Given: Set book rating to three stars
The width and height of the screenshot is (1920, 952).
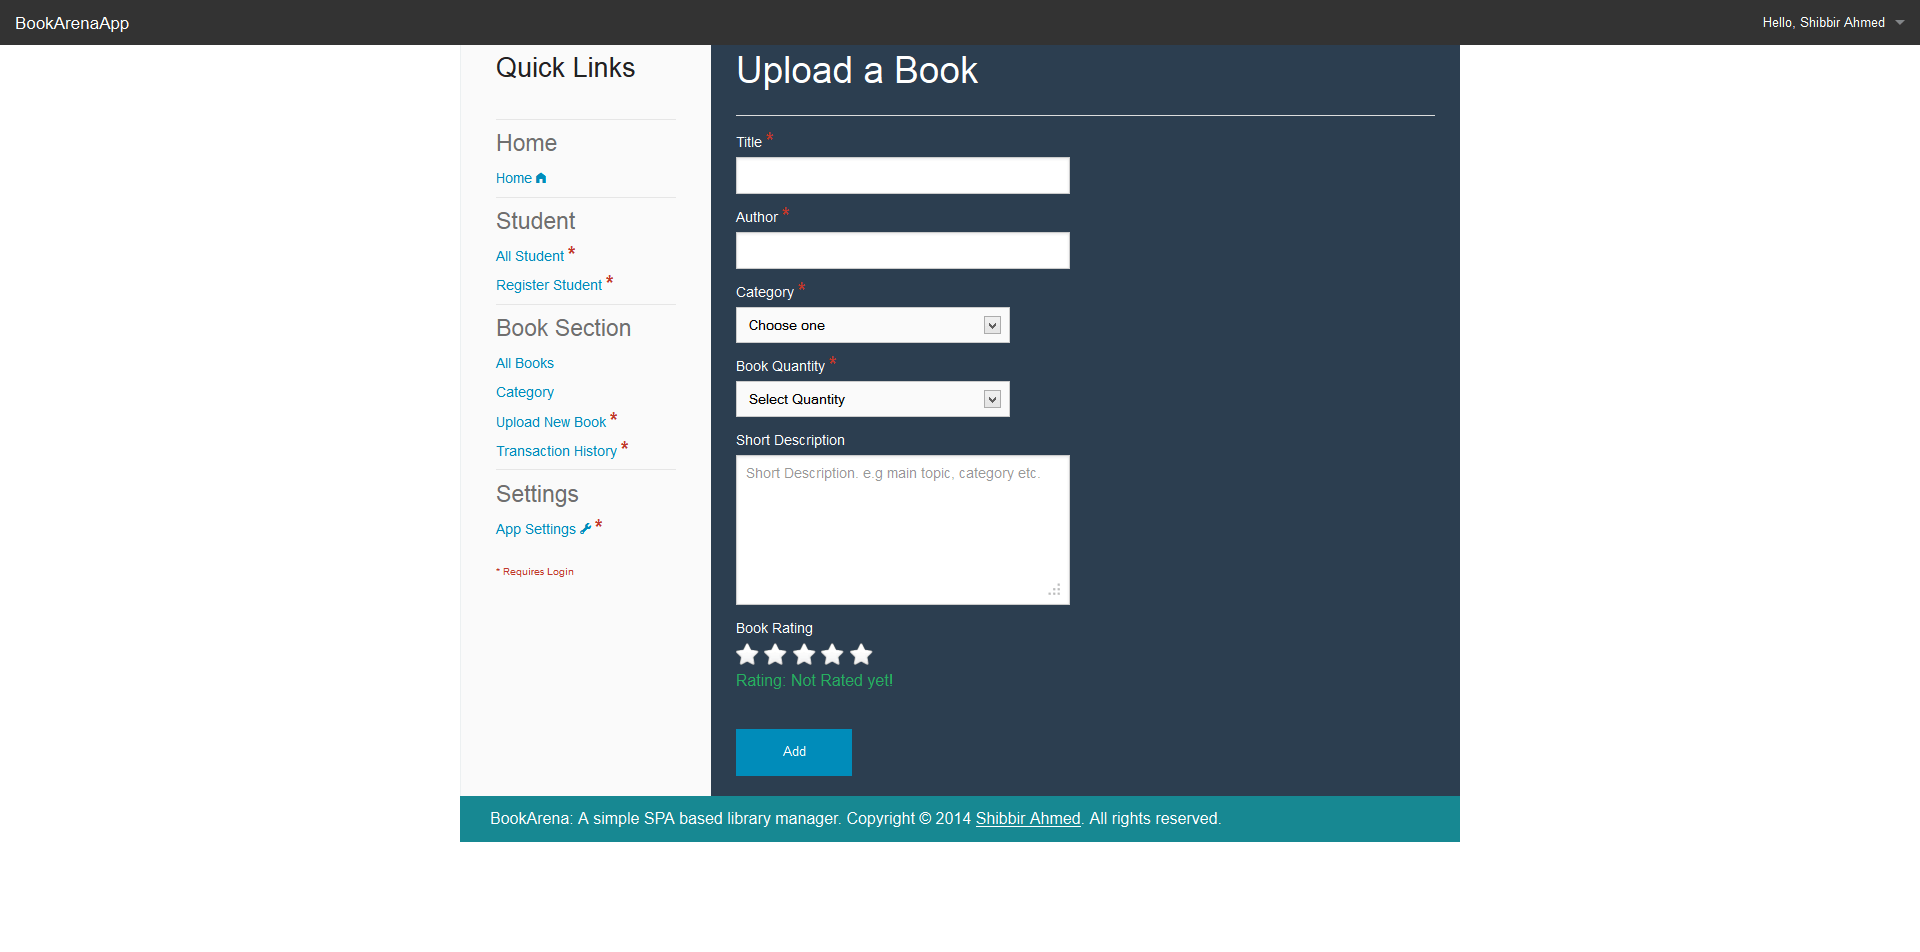Looking at the screenshot, I should [x=804, y=655].
